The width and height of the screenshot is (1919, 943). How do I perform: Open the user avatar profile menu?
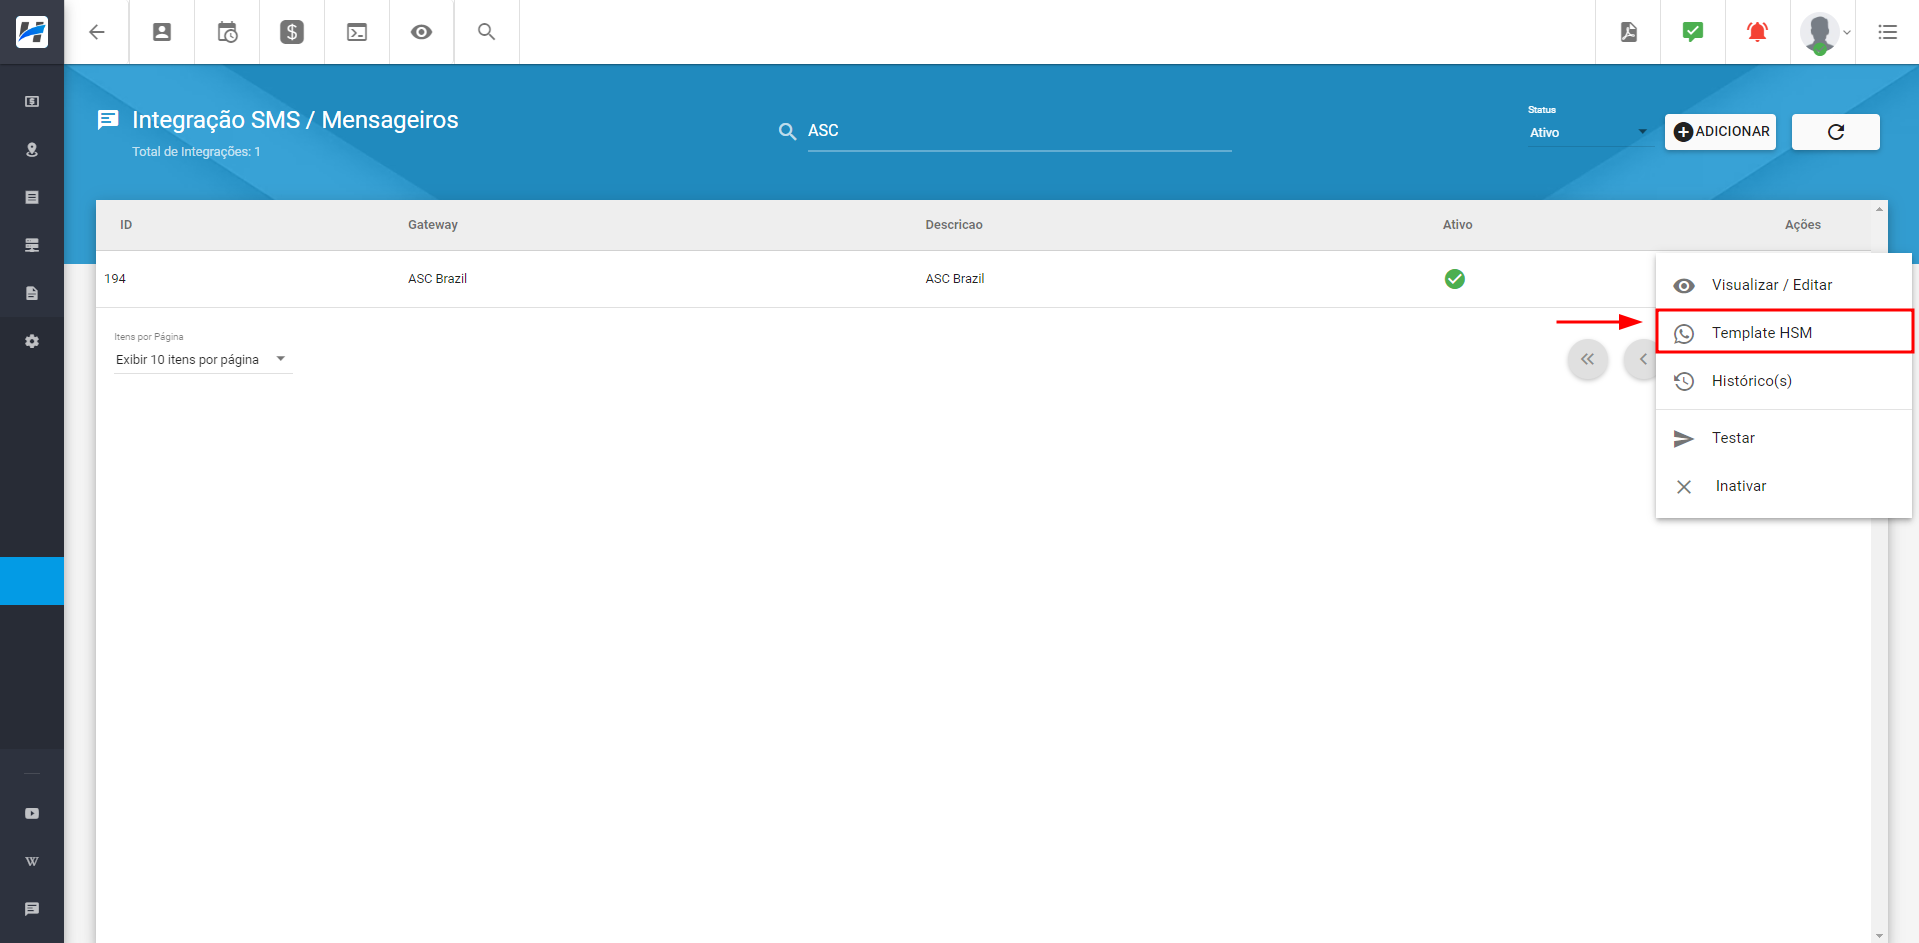1824,33
